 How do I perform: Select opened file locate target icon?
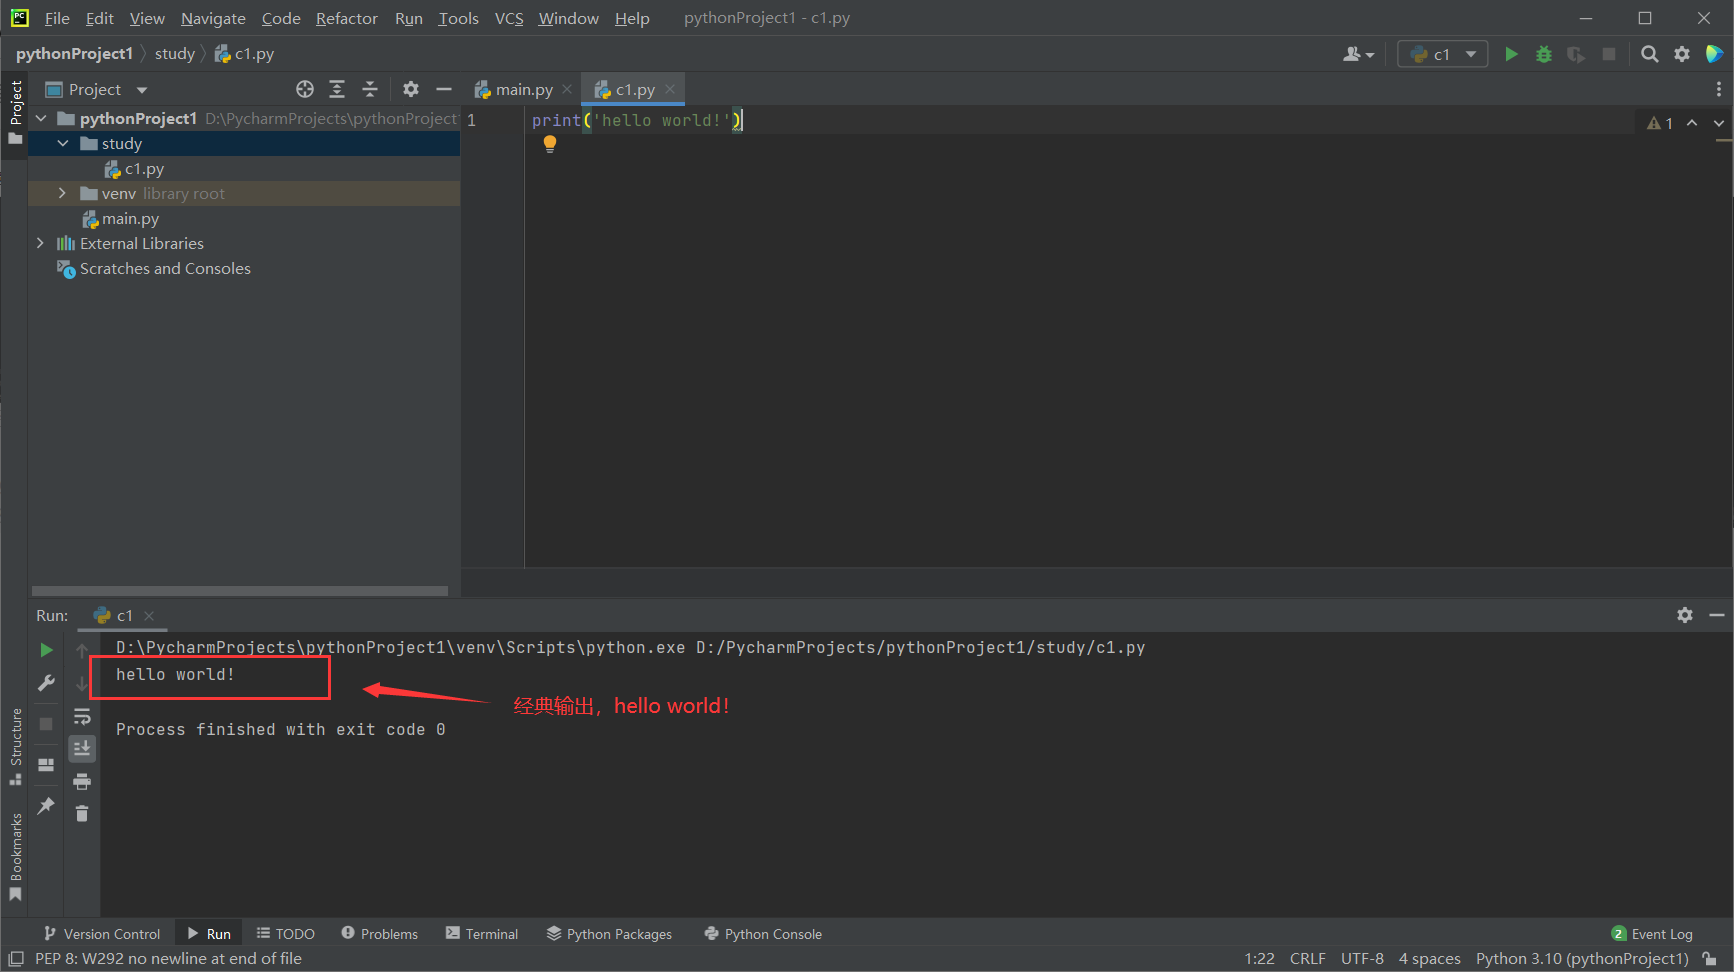click(x=305, y=89)
